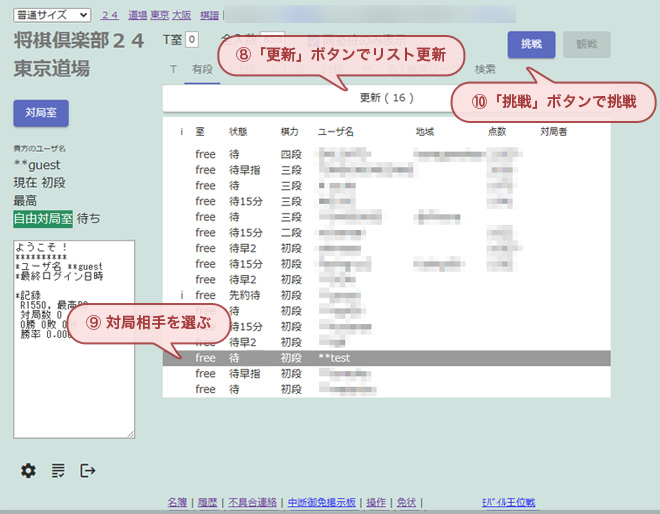Open the 大阪 dojo link

coord(181,15)
